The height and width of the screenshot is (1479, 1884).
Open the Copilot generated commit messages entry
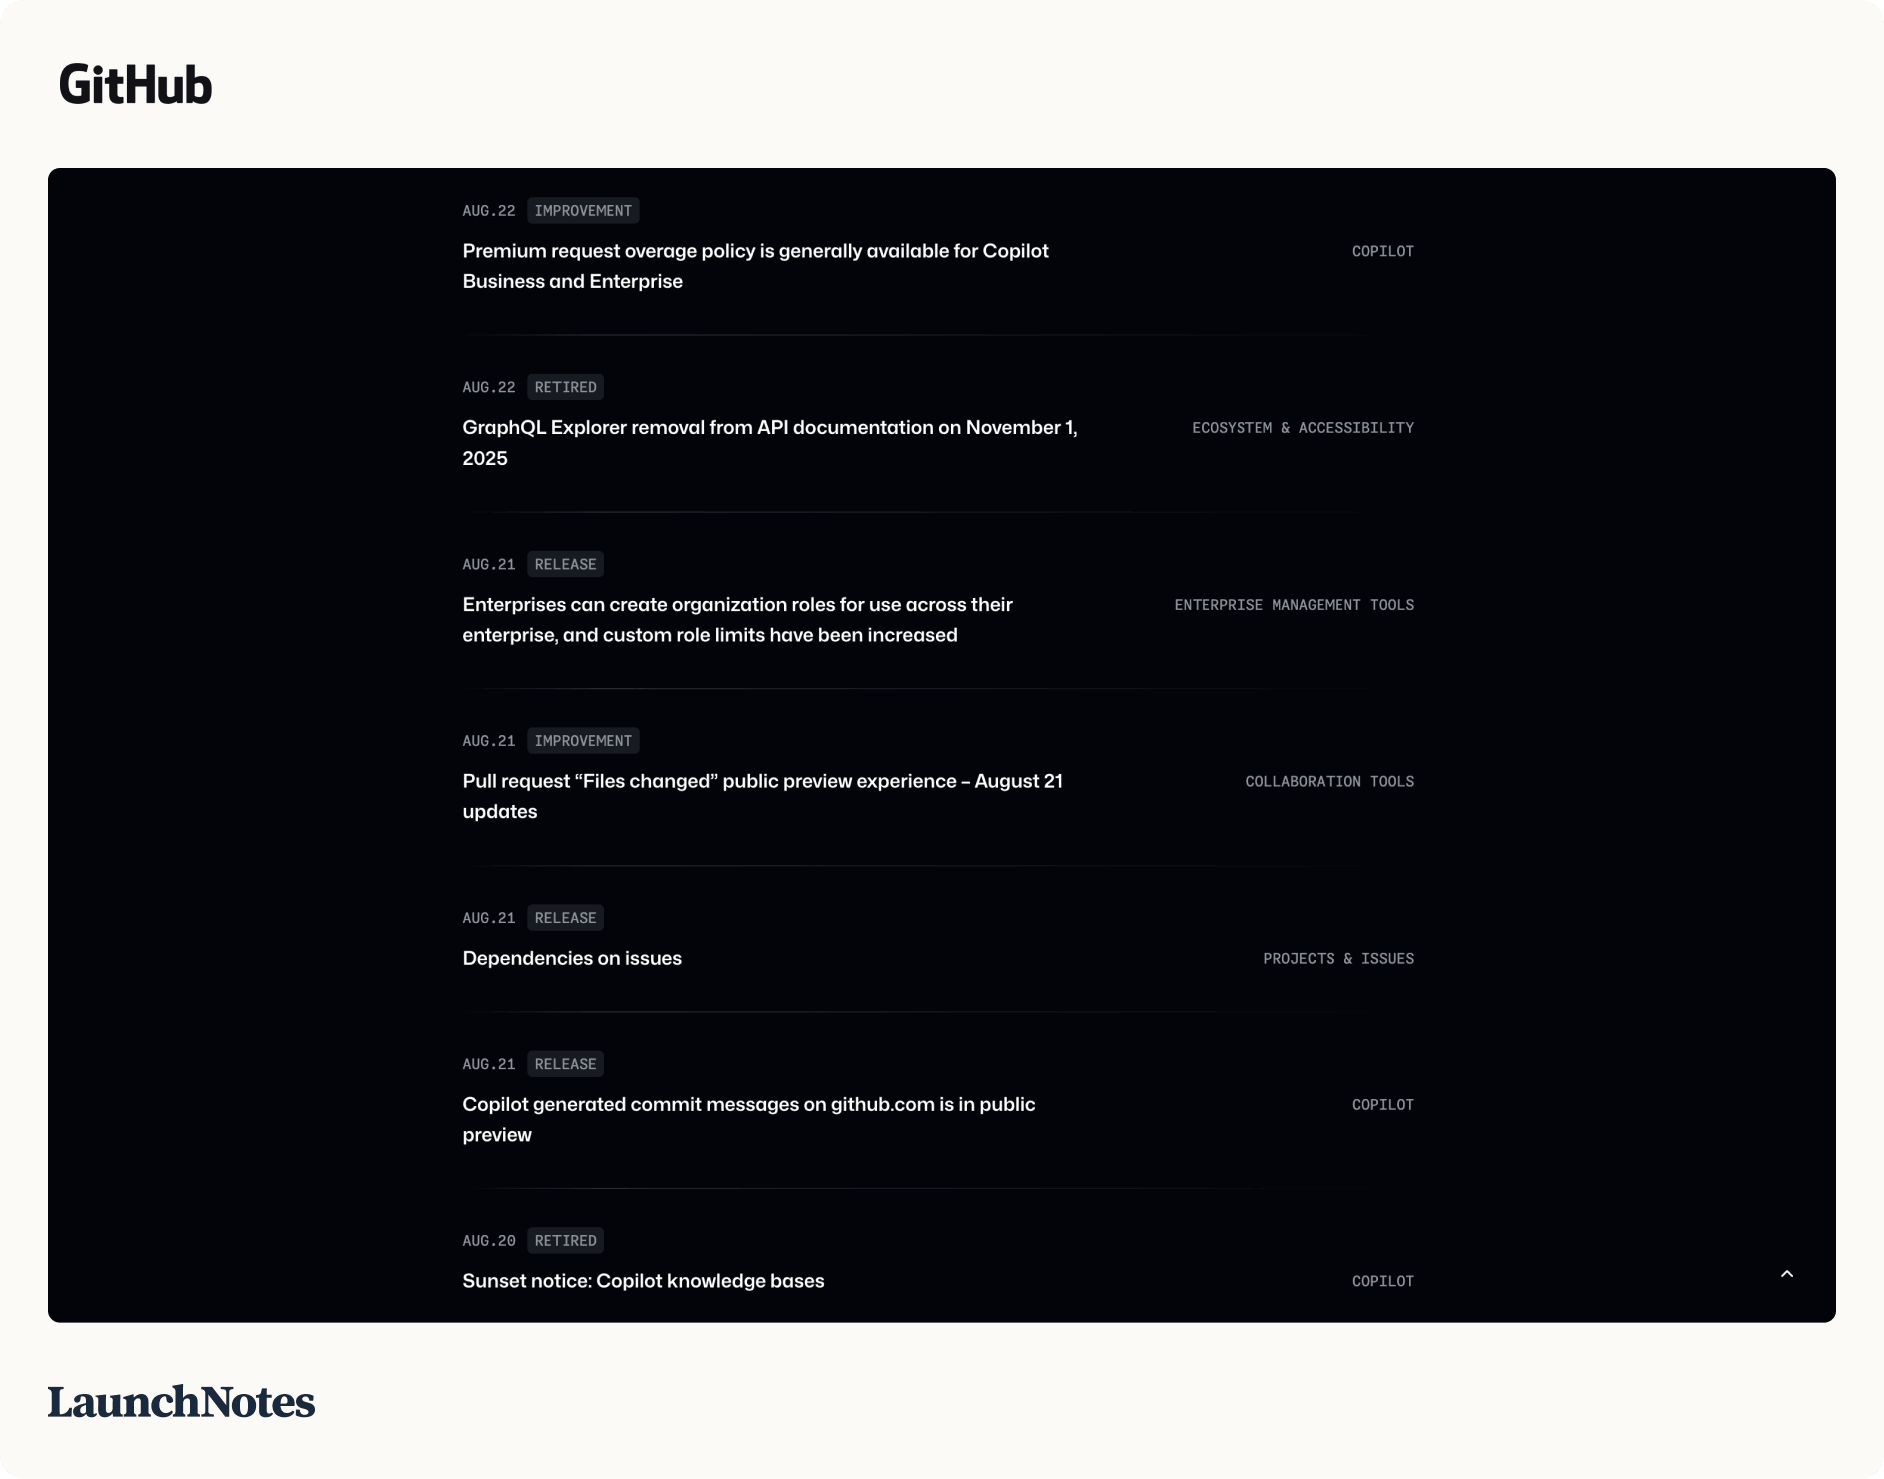tap(748, 1119)
